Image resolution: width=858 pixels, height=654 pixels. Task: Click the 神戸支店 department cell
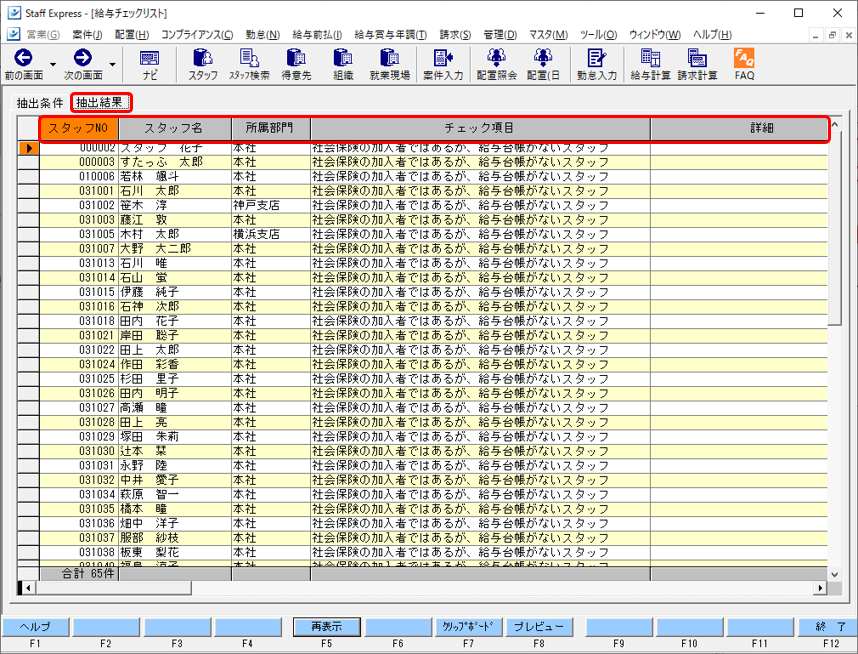271,205
